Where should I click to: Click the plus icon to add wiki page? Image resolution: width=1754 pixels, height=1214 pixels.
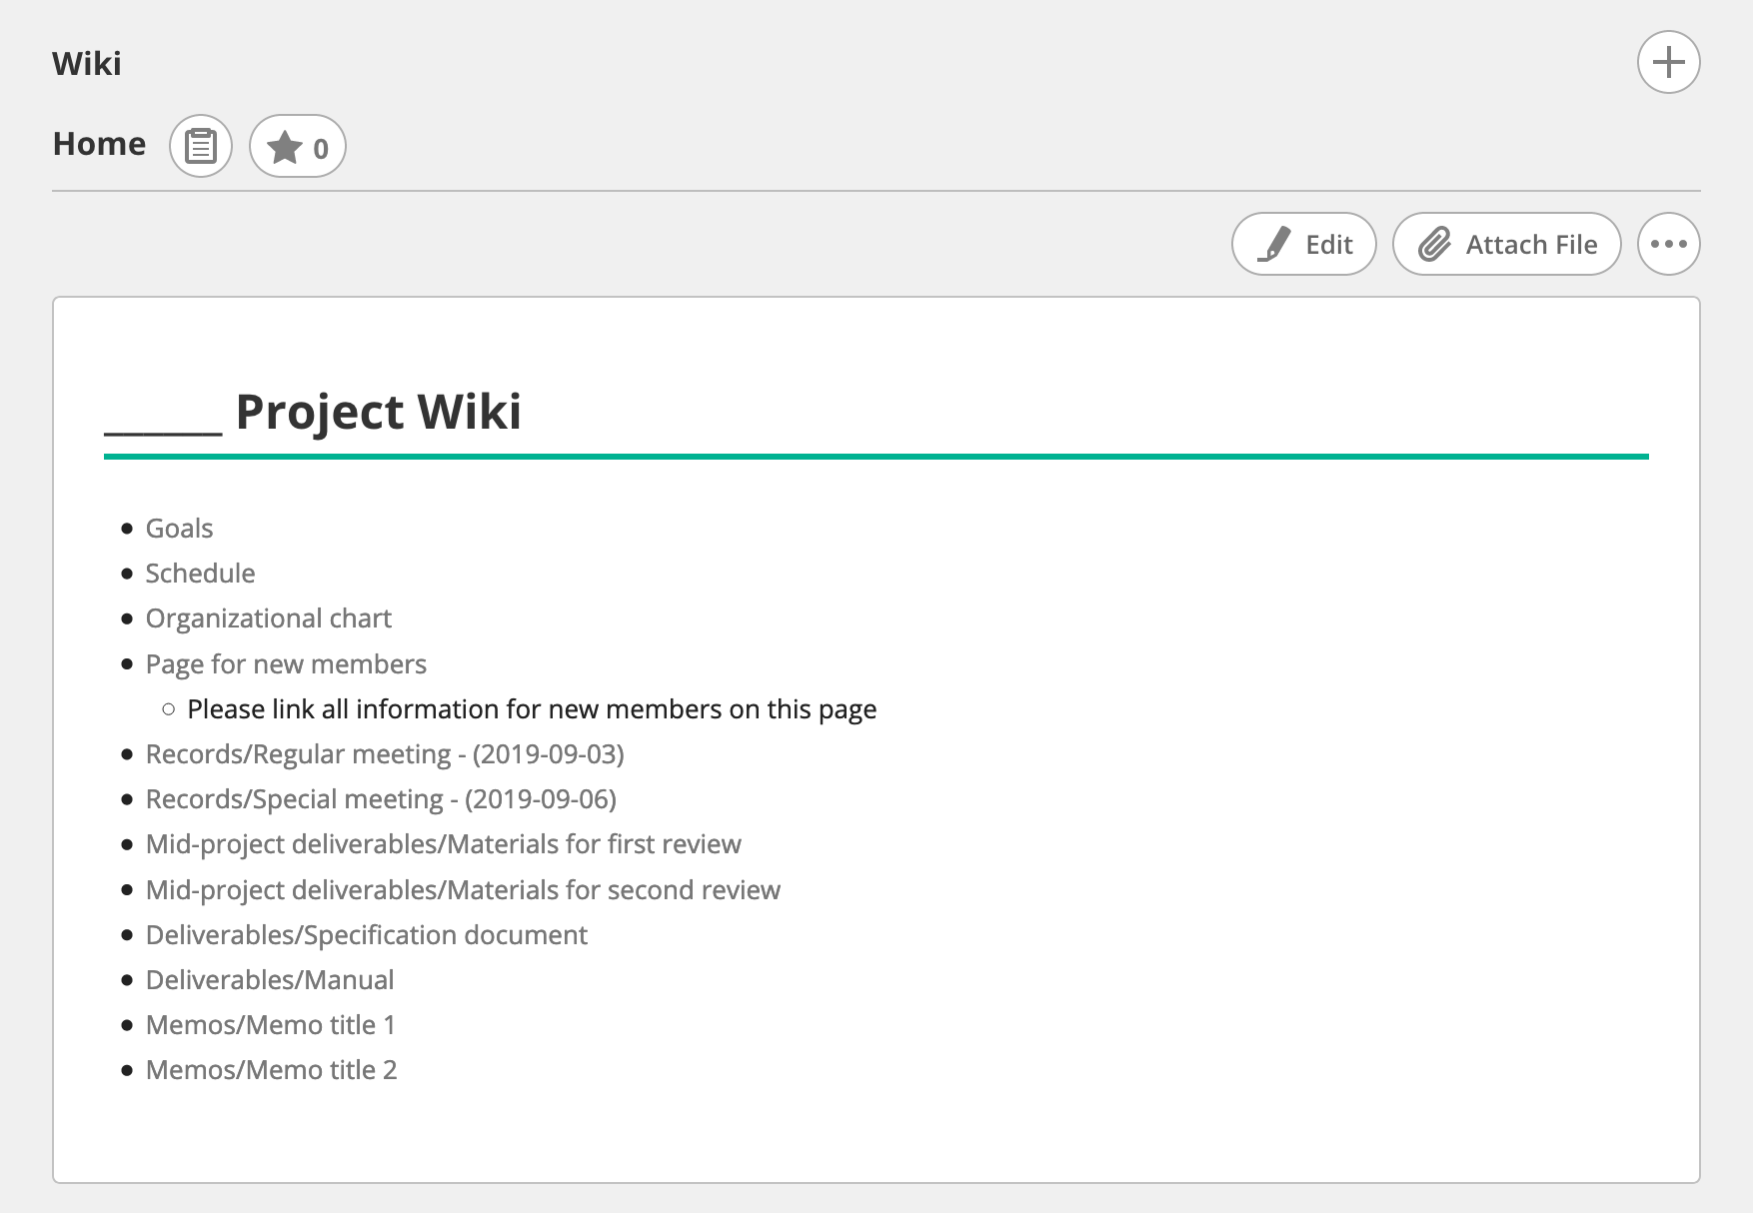[x=1668, y=62]
